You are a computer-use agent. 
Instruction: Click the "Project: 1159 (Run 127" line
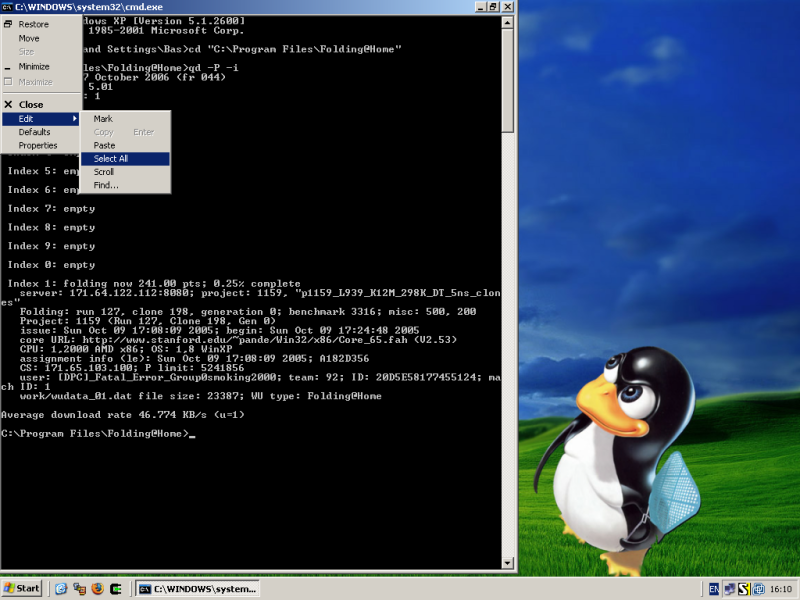(x=147, y=321)
